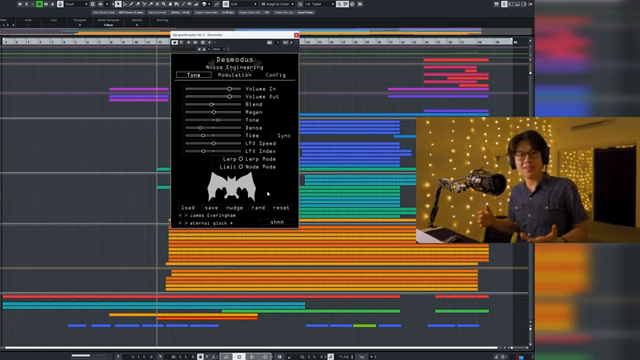The width and height of the screenshot is (640, 360).
Task: Select the Split scissors tool
Action: coord(144,4)
